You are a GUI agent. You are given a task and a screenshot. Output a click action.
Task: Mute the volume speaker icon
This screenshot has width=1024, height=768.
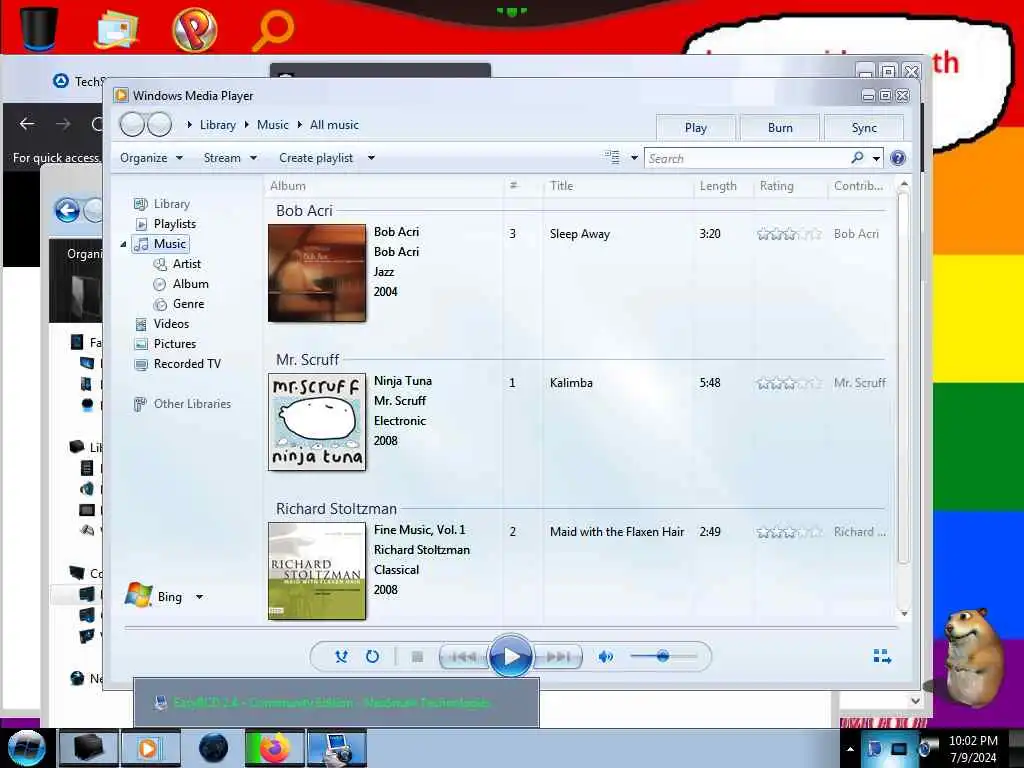605,656
